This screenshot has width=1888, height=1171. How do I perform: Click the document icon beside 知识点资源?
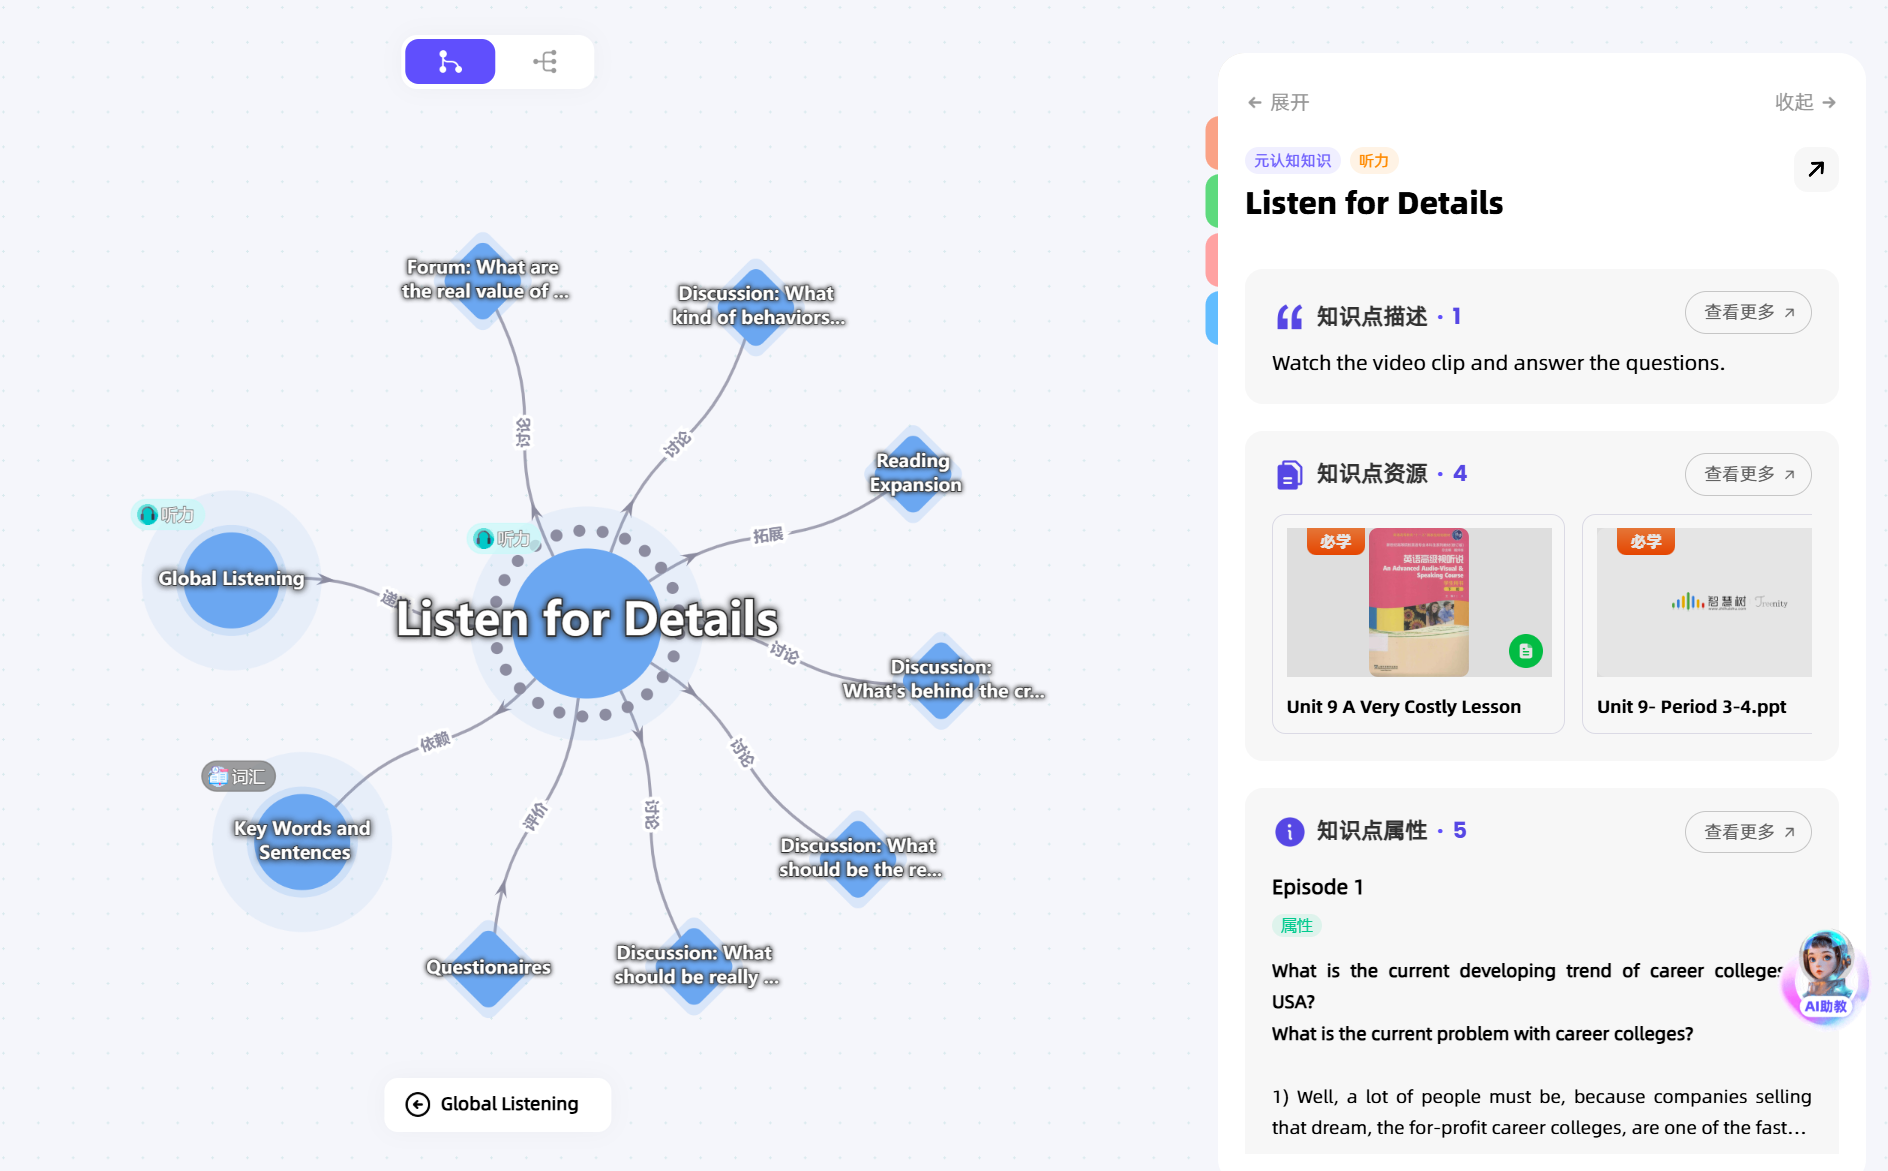click(x=1289, y=474)
